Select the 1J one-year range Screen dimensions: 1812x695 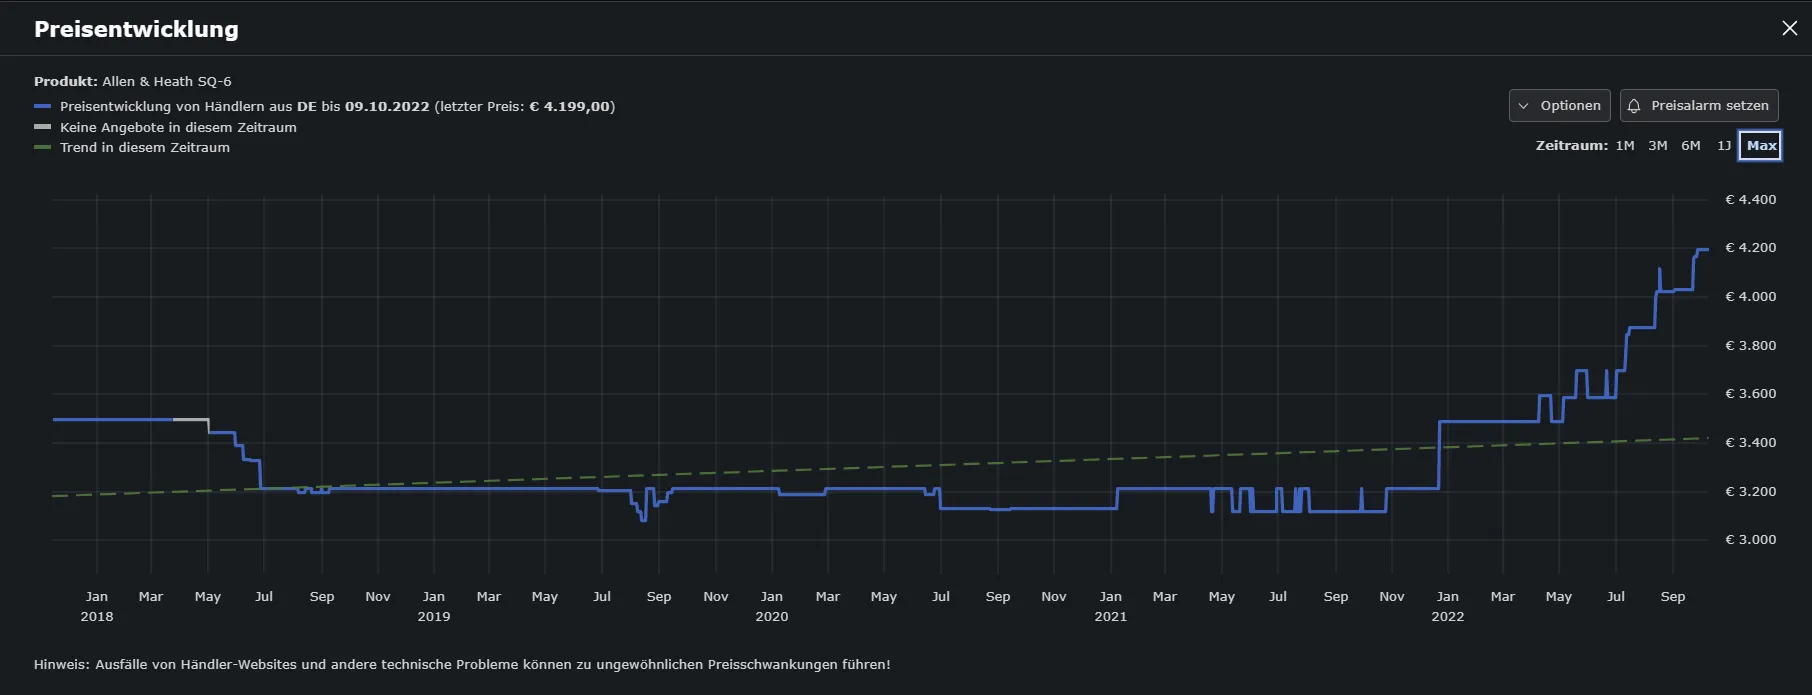1724,146
